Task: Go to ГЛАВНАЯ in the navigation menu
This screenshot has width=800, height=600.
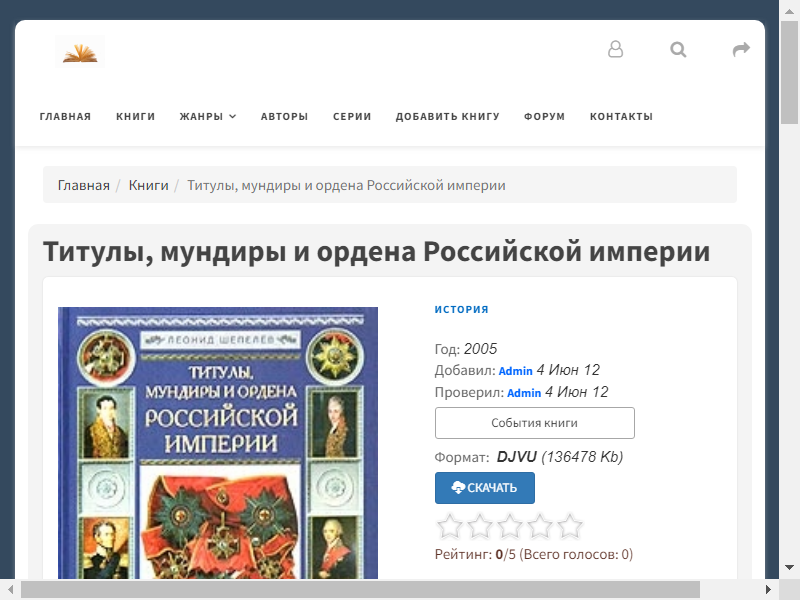Action: (65, 116)
